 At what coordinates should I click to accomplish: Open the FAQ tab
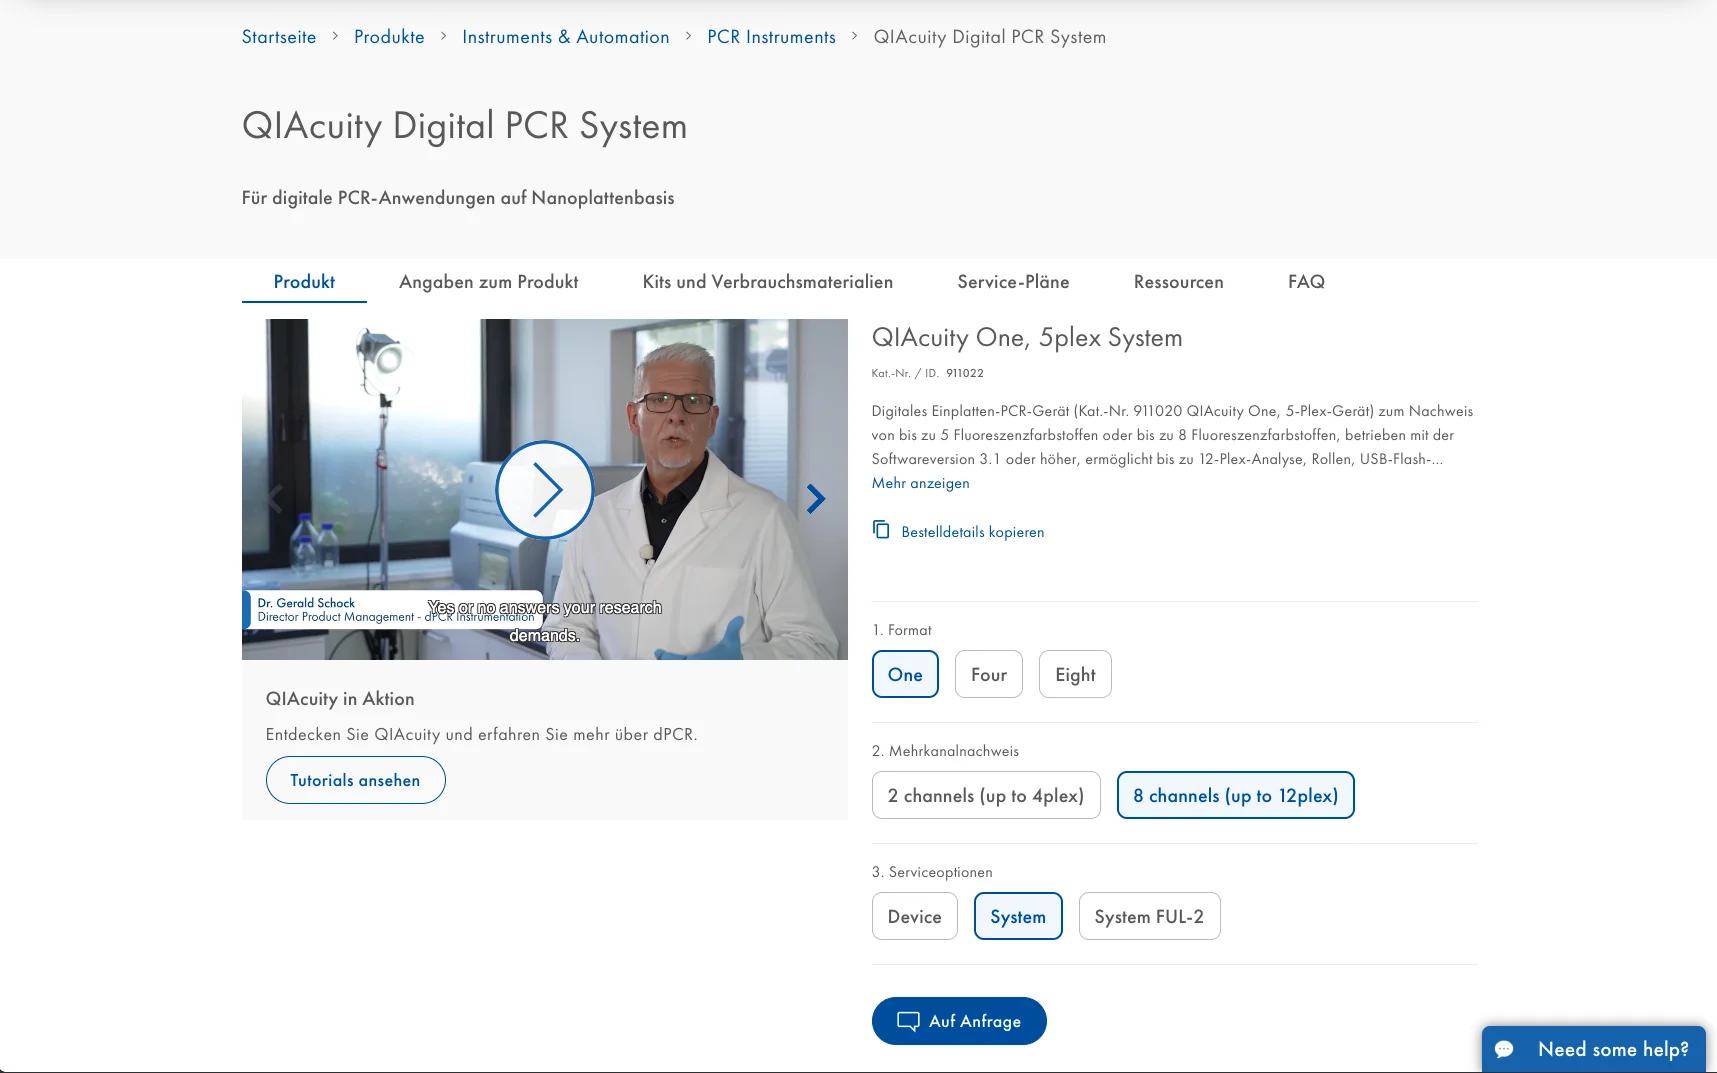[1306, 282]
